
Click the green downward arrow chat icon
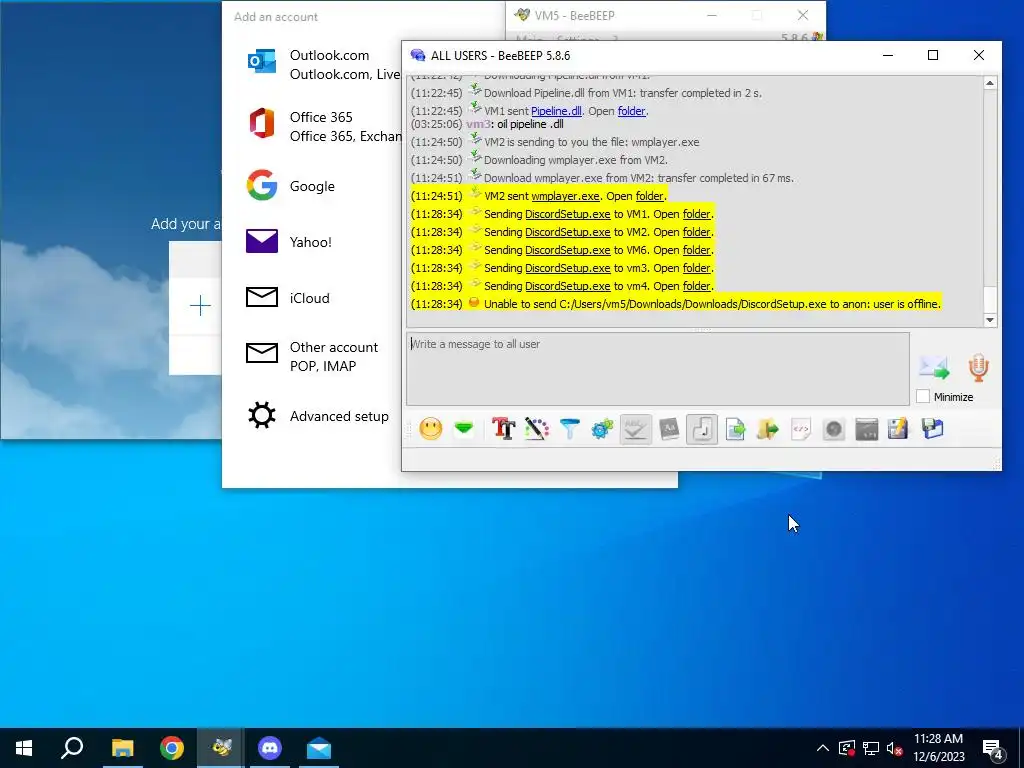pos(464,429)
